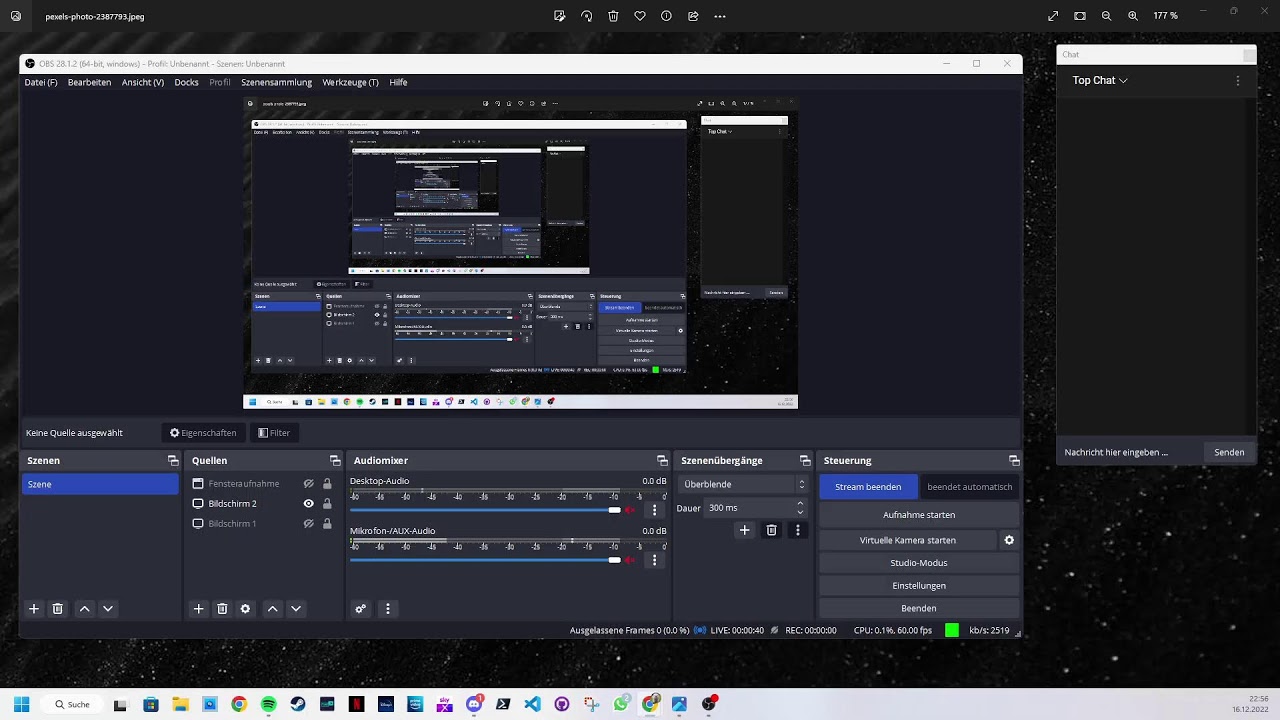This screenshot has height=720, width=1280.
Task: Undock the Audiomixer panel
Action: point(662,461)
